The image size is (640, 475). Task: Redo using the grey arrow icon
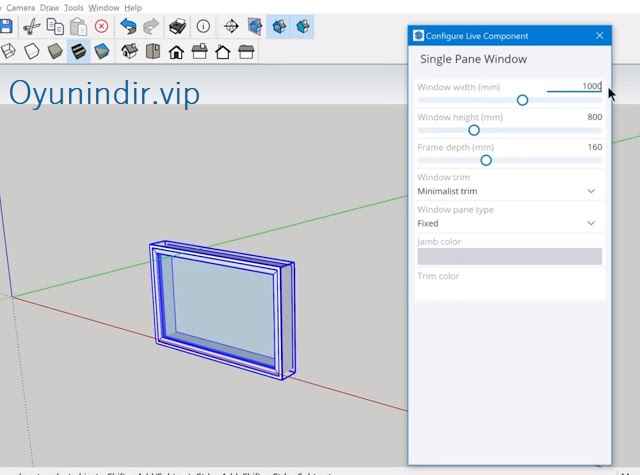point(151,27)
